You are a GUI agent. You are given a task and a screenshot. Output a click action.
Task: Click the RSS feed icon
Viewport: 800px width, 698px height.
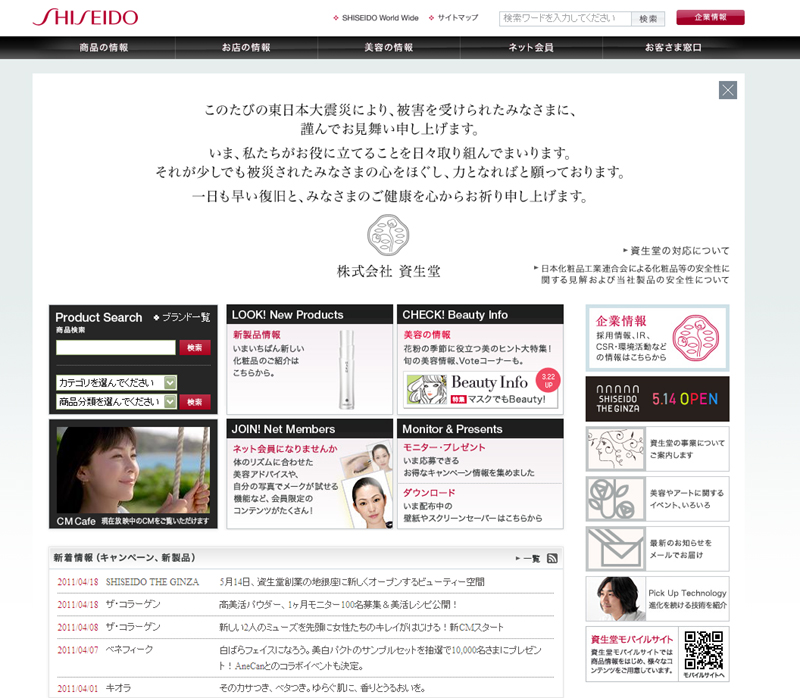[552, 558]
